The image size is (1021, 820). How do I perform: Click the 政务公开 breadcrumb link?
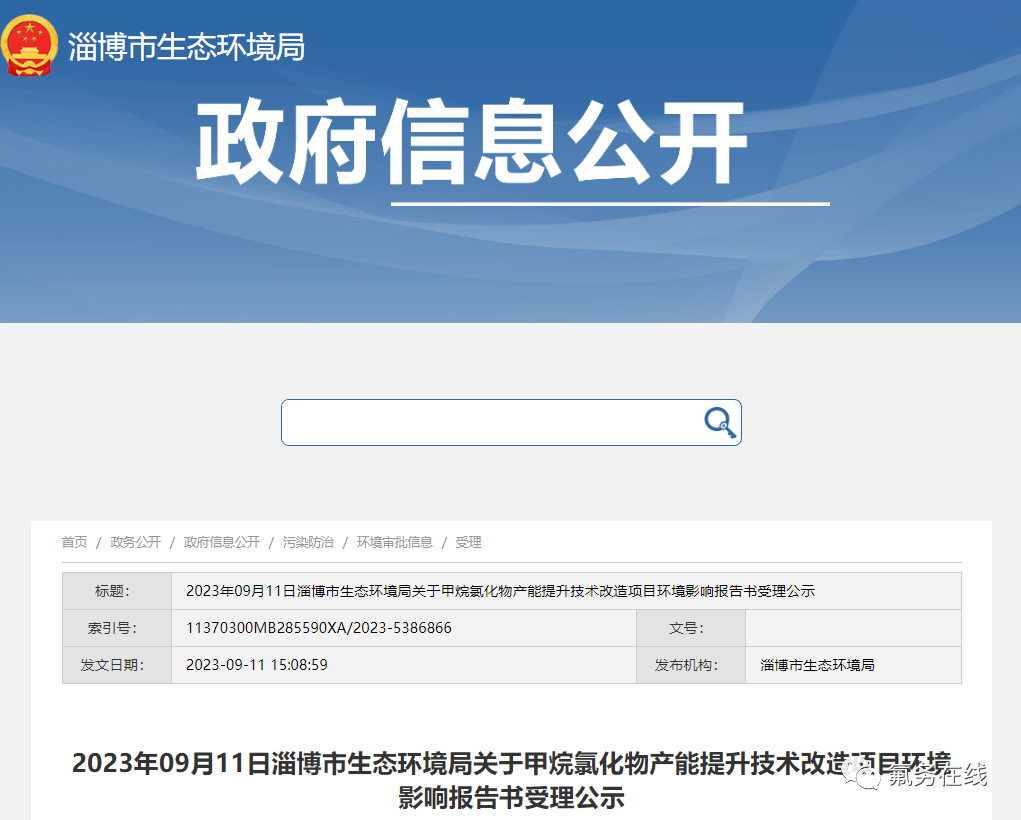pos(135,542)
